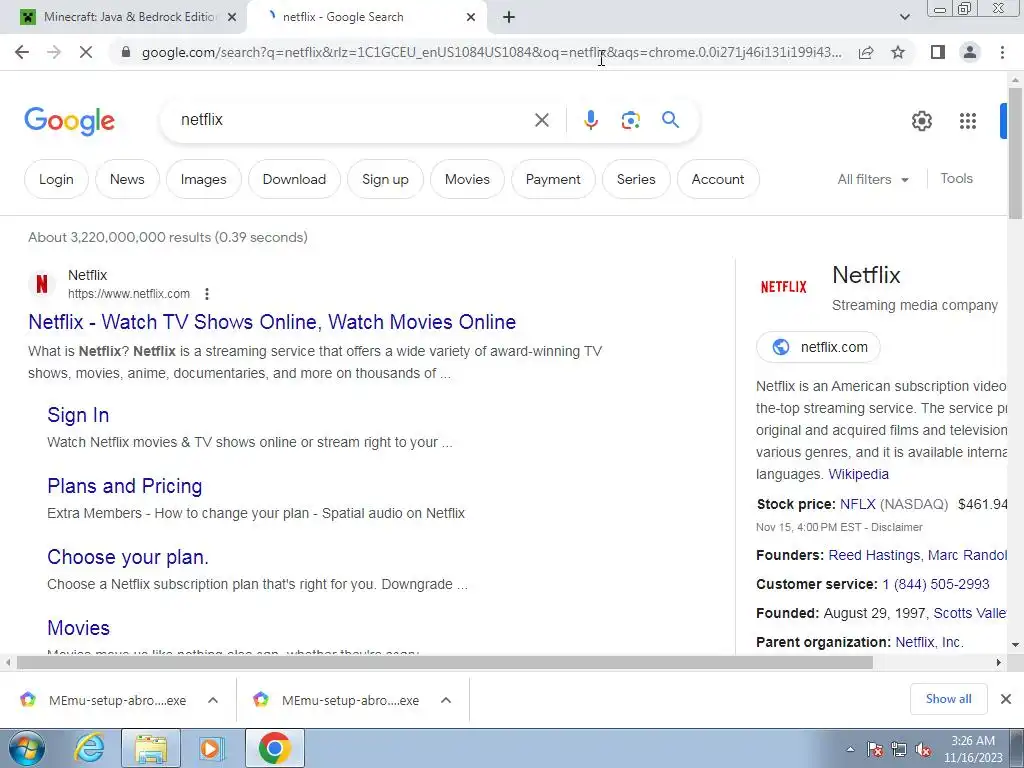Share this page via the share icon
Image resolution: width=1024 pixels, height=768 pixels.
(866, 52)
